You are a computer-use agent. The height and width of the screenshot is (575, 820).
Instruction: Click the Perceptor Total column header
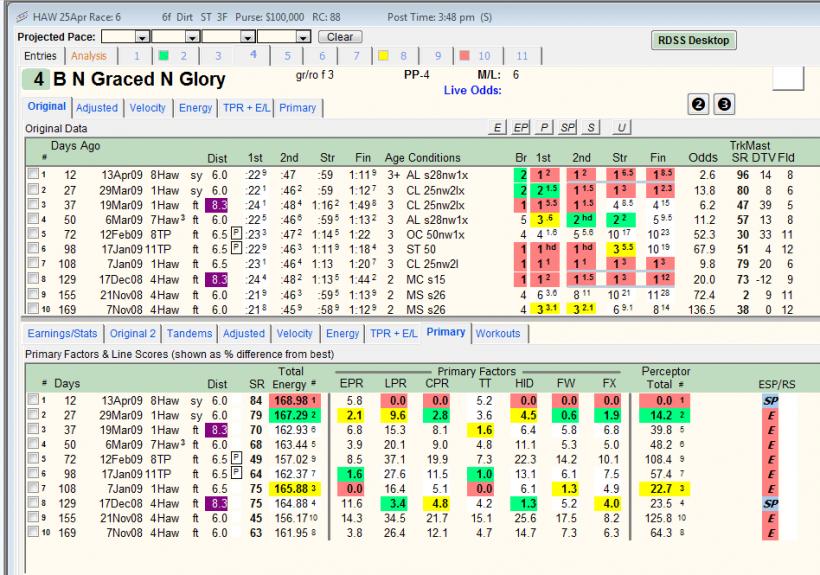pos(665,378)
